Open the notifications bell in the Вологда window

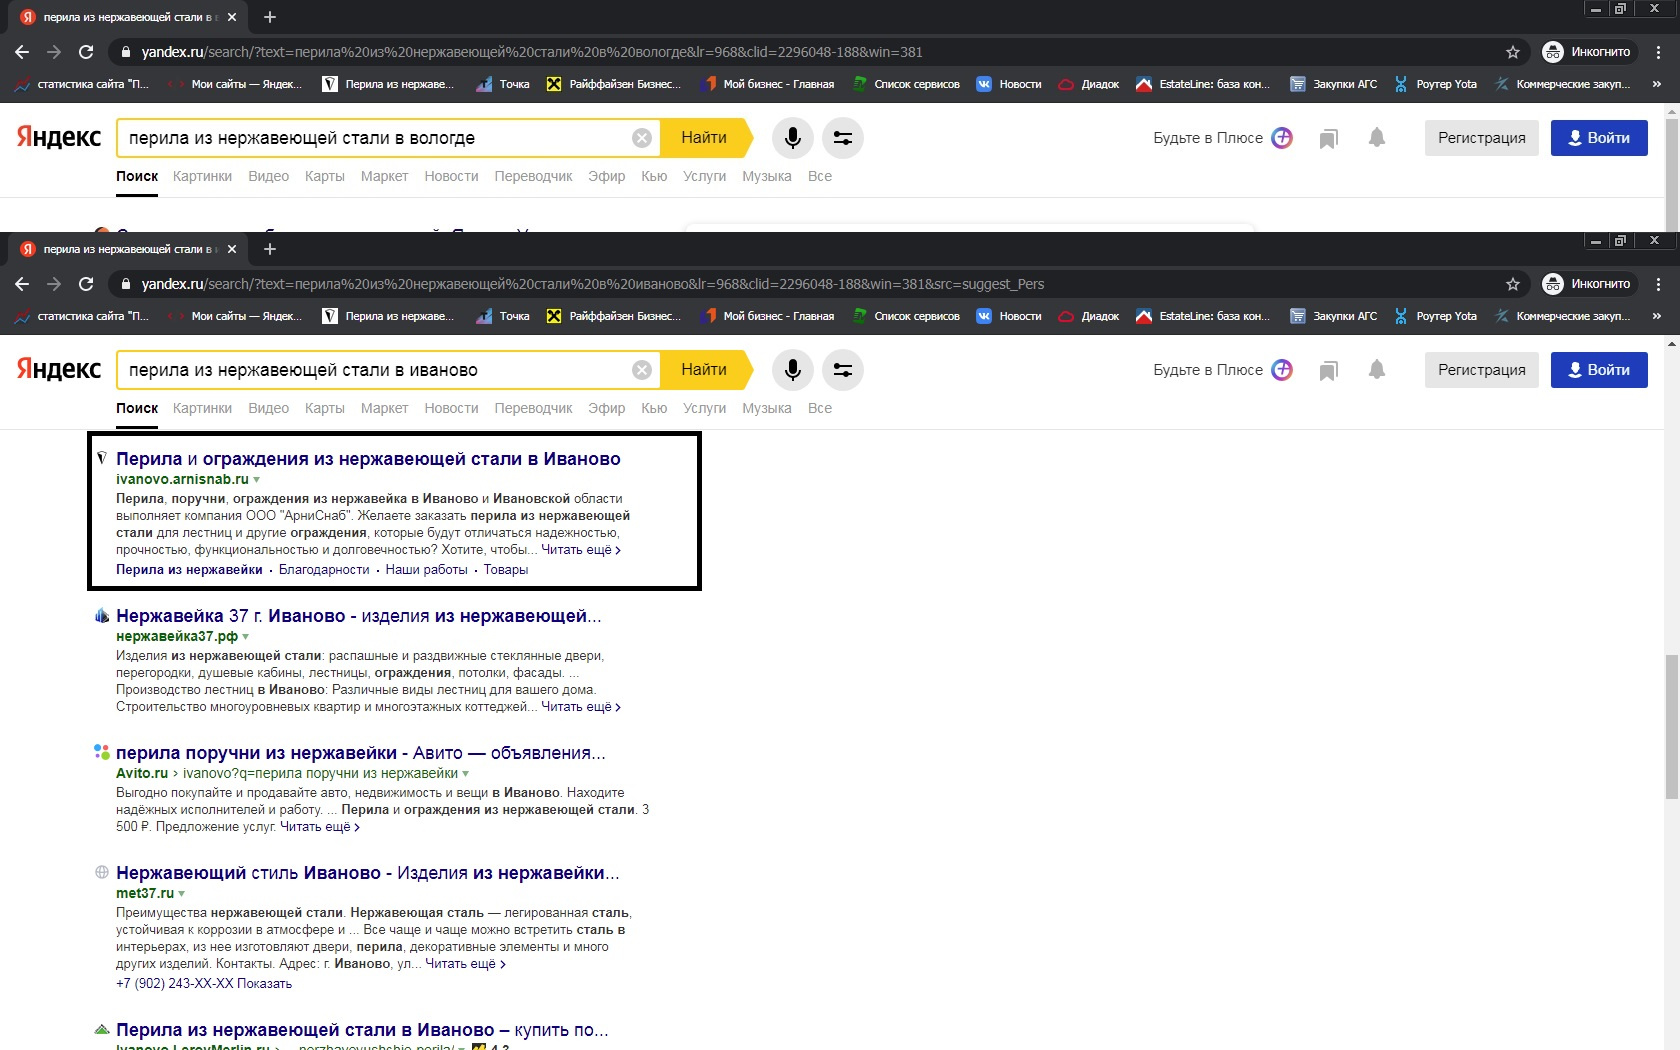click(1377, 138)
